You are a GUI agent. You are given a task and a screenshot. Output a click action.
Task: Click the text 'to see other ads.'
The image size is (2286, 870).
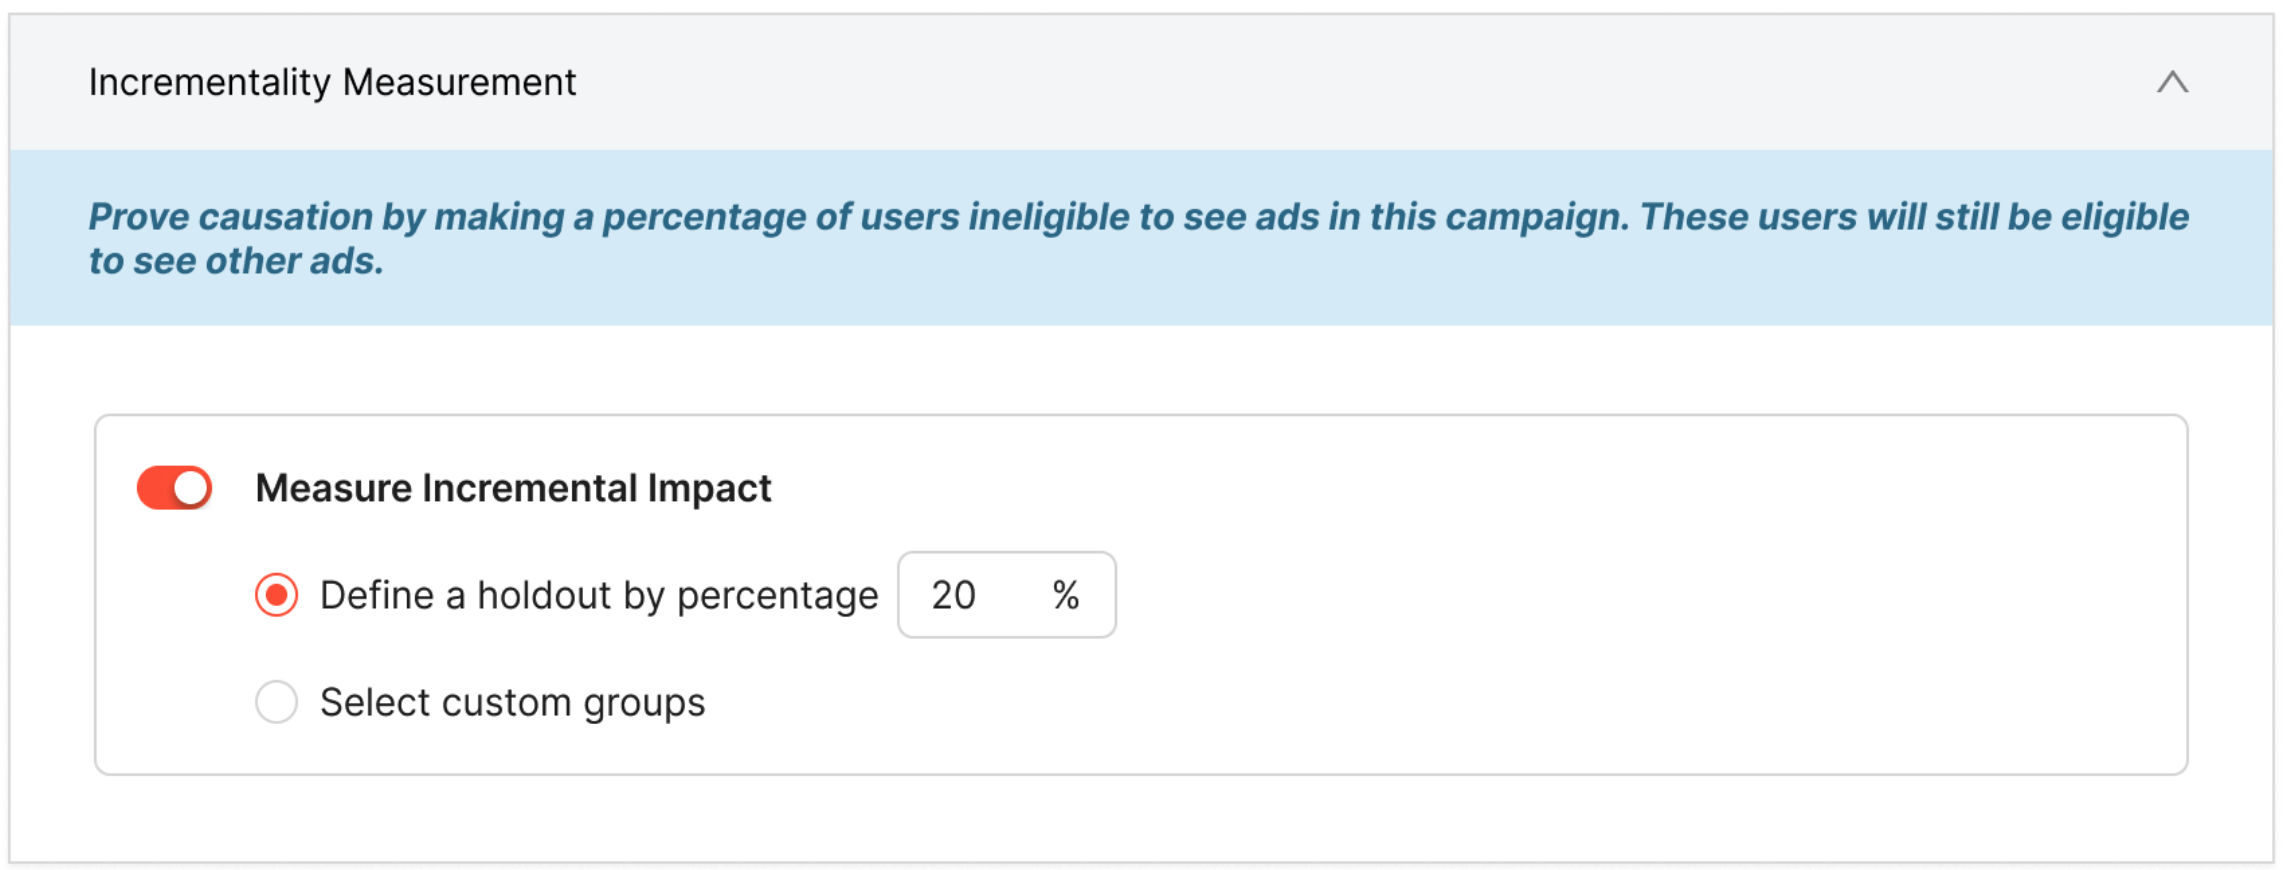pos(236,261)
